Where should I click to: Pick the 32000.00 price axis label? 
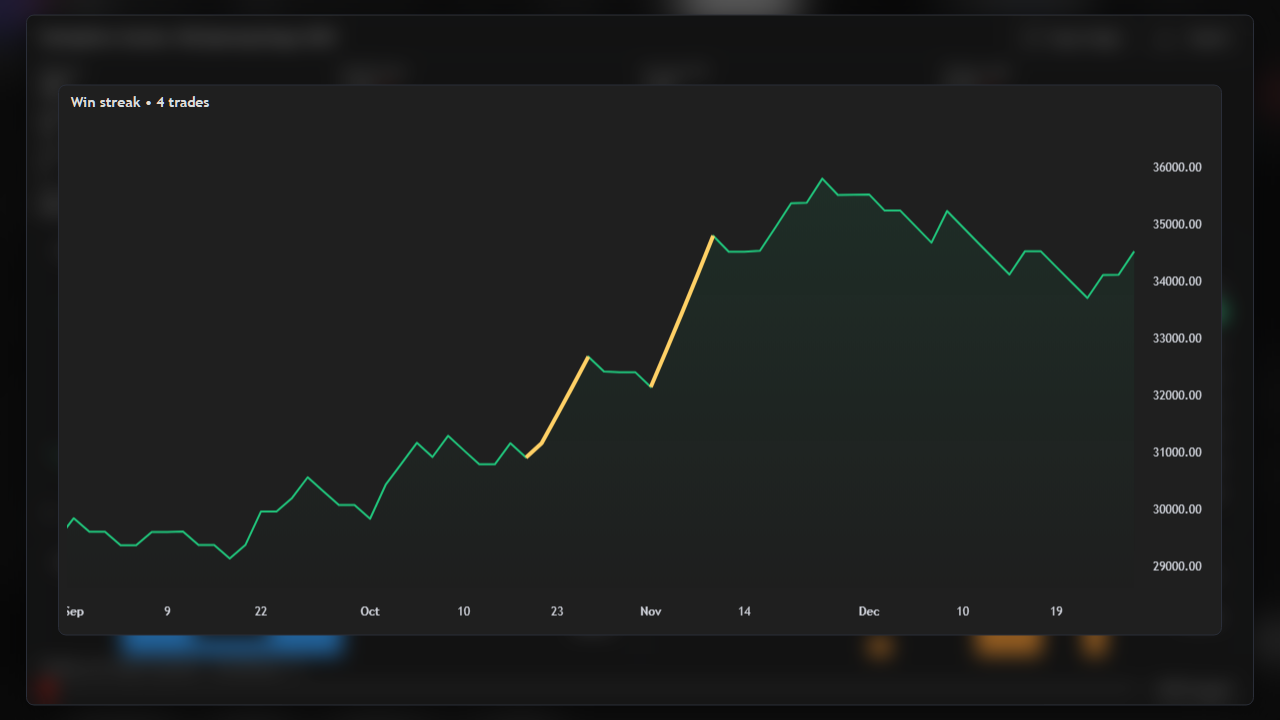[x=1177, y=395]
